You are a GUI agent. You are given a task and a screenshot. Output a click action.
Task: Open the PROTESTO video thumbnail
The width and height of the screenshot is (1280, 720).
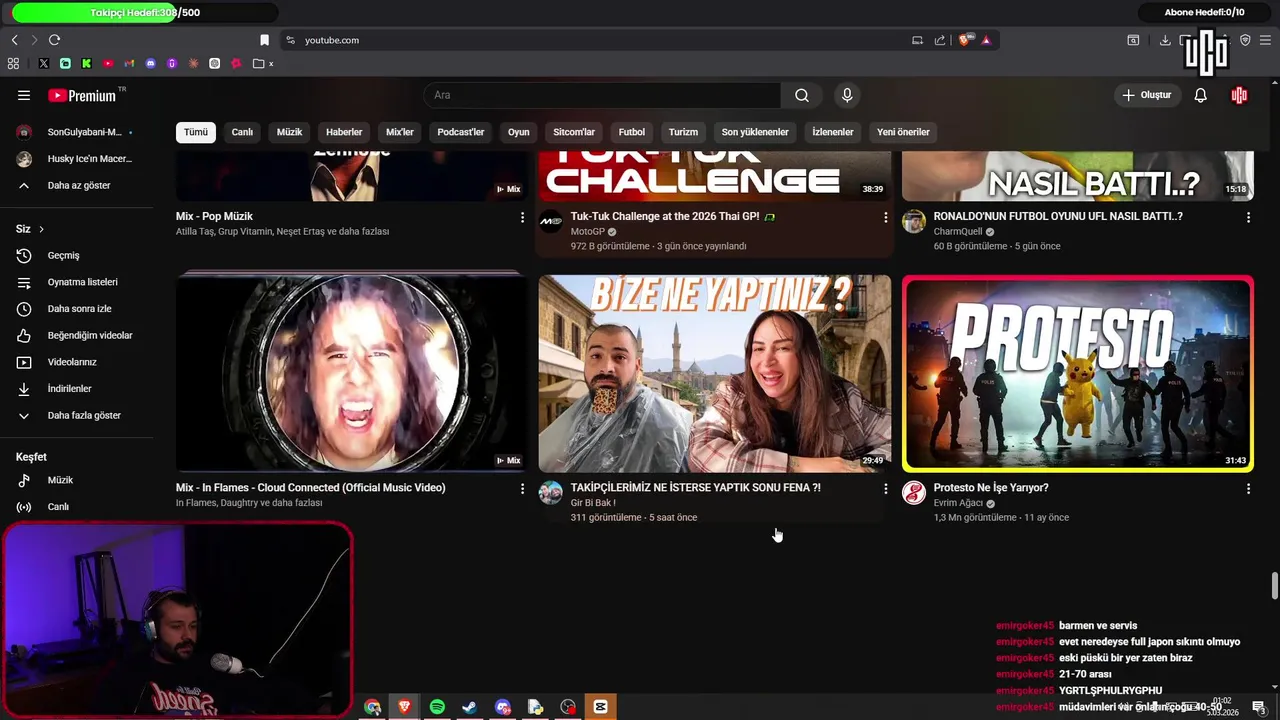point(1077,373)
